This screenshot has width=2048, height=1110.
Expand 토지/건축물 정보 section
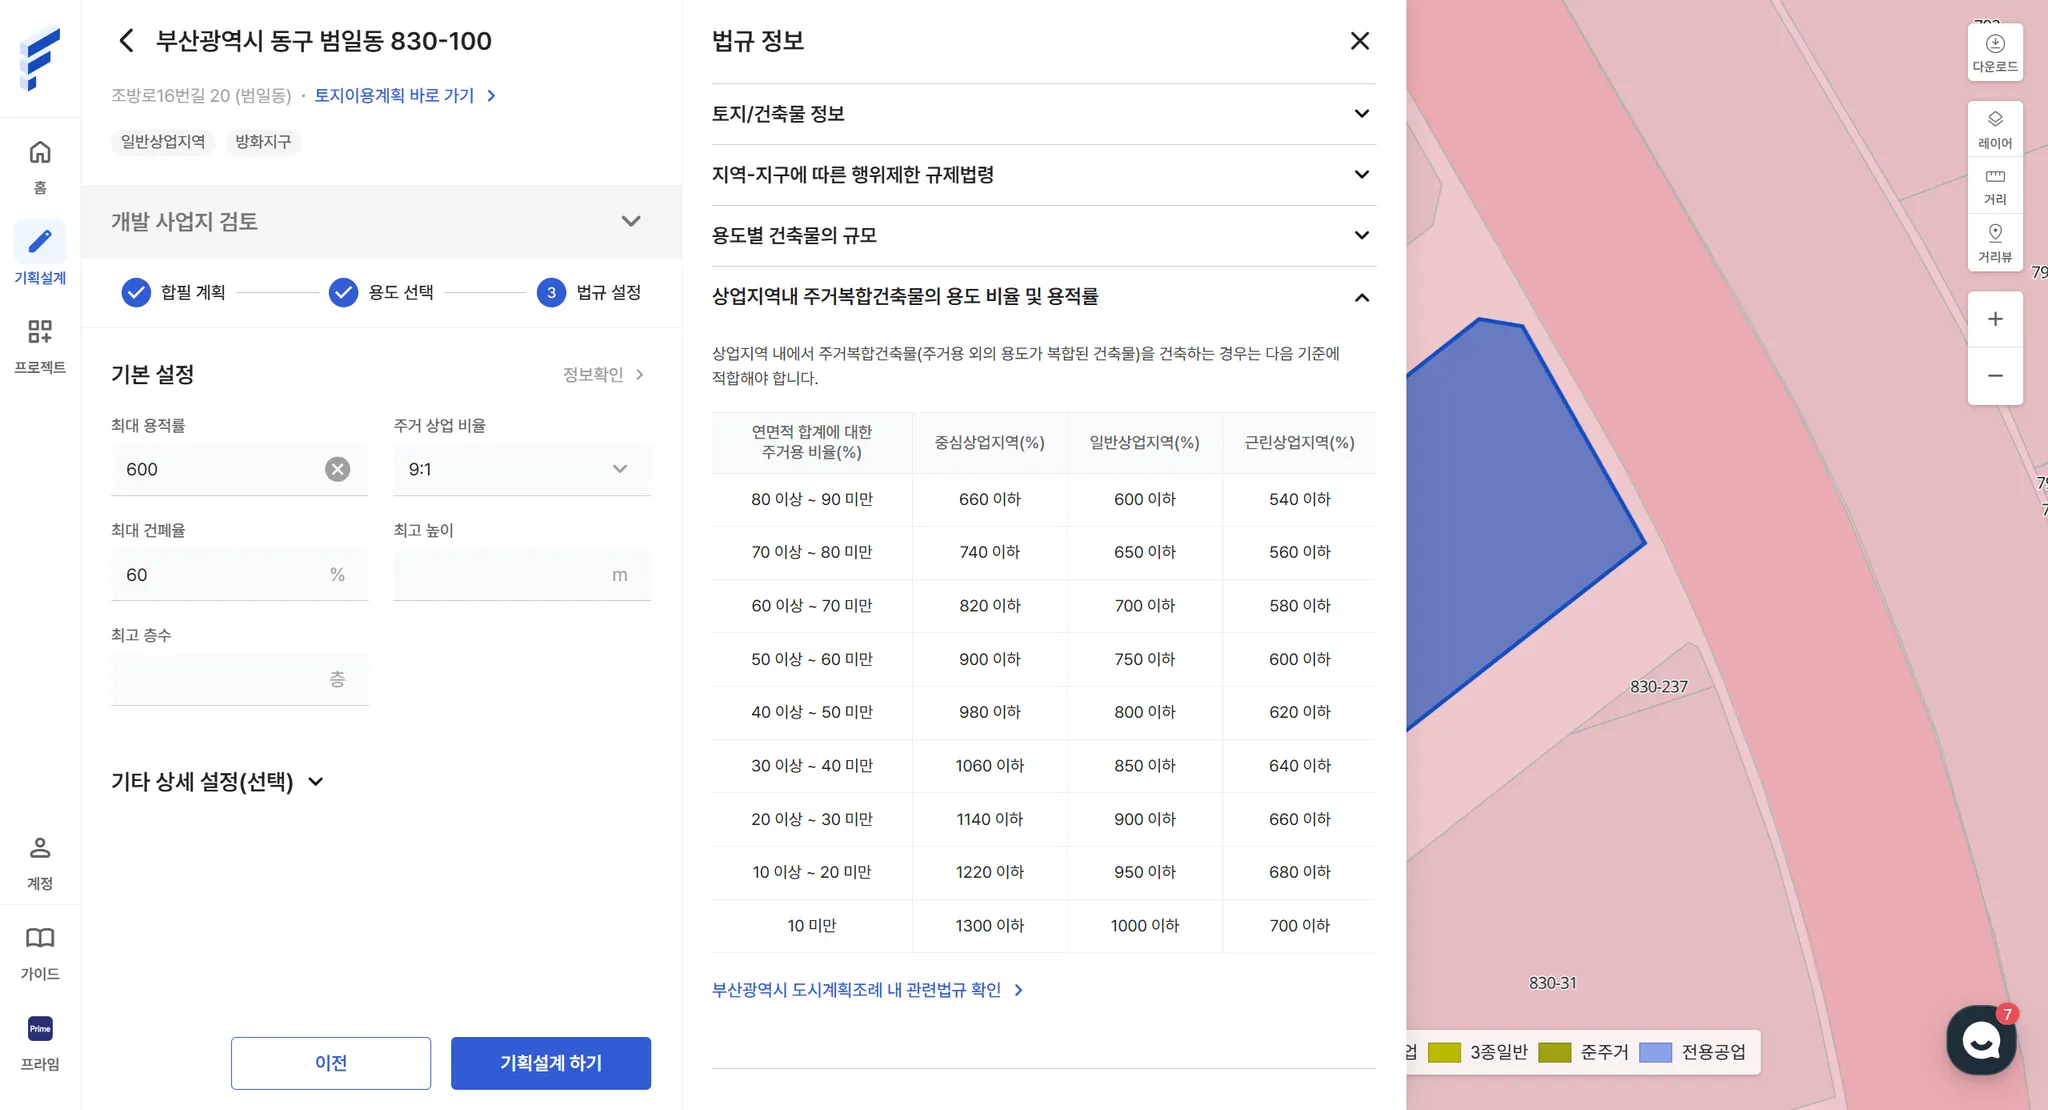point(1043,114)
